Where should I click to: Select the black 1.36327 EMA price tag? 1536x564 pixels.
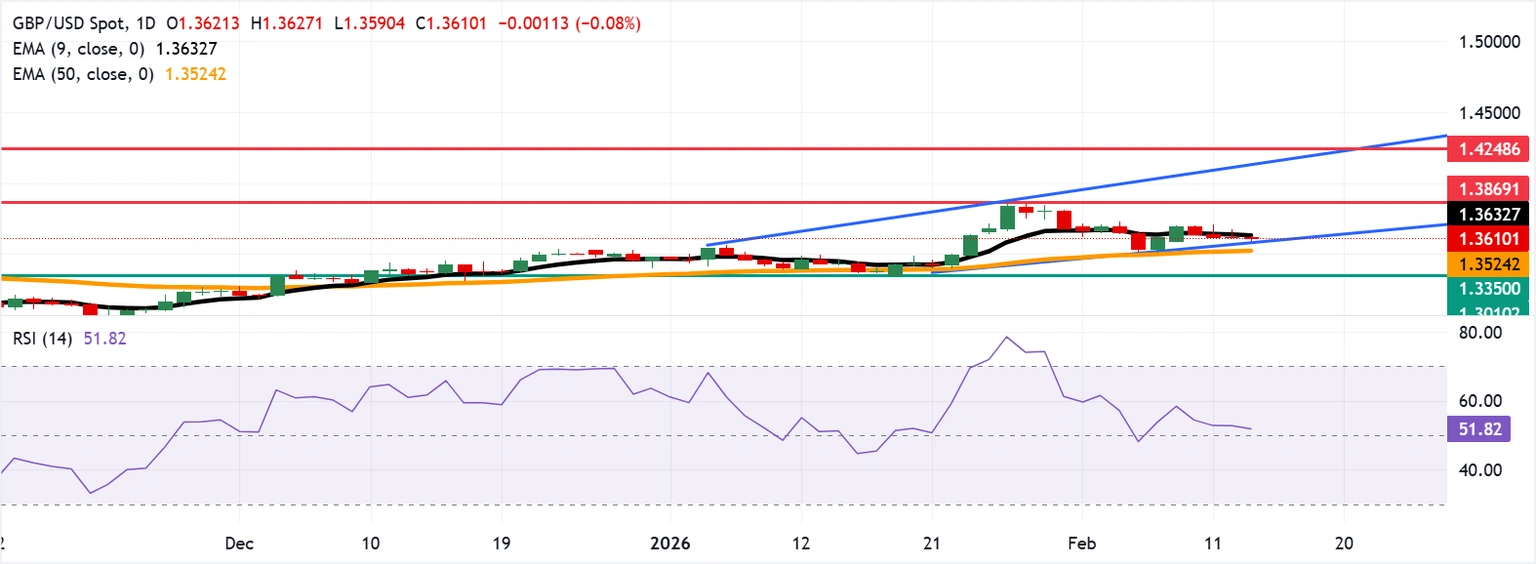1478,214
